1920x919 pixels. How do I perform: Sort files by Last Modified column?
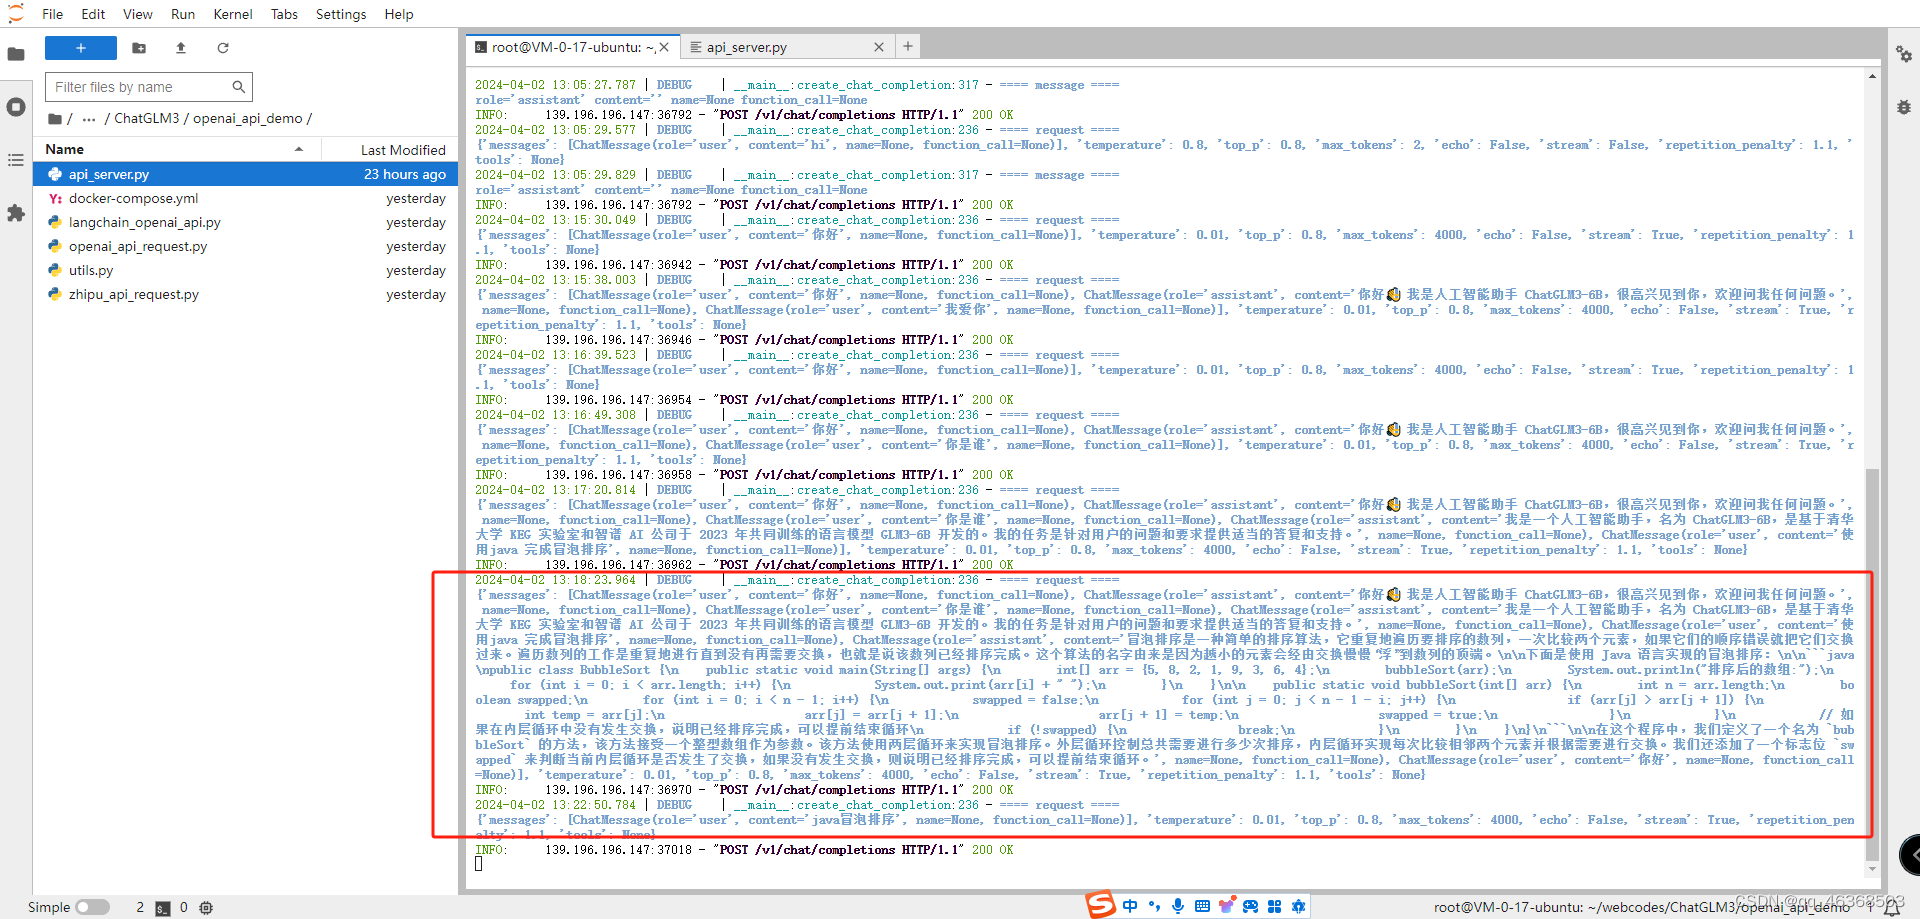[390, 150]
